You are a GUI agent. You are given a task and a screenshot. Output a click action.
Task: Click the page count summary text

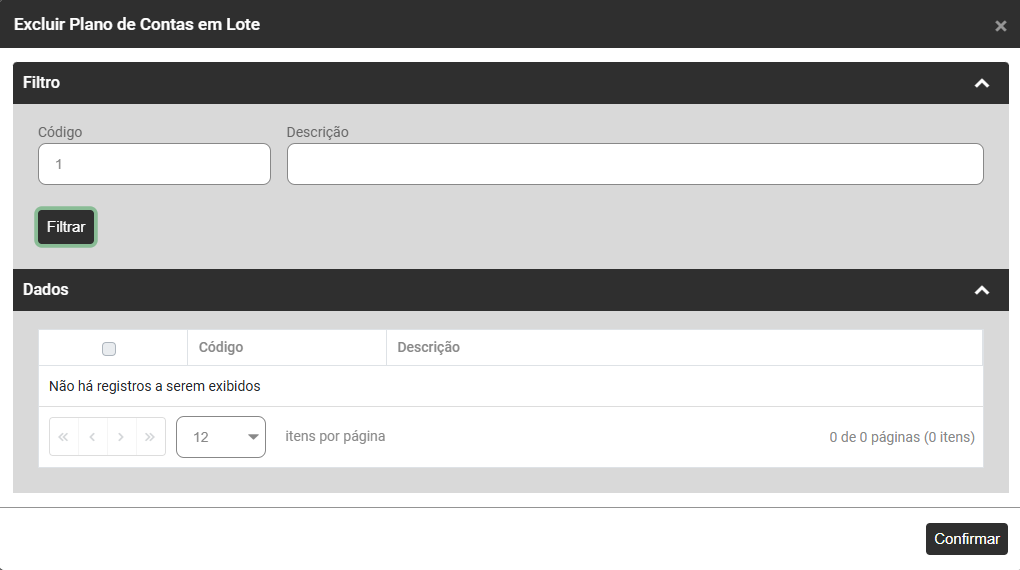point(901,437)
